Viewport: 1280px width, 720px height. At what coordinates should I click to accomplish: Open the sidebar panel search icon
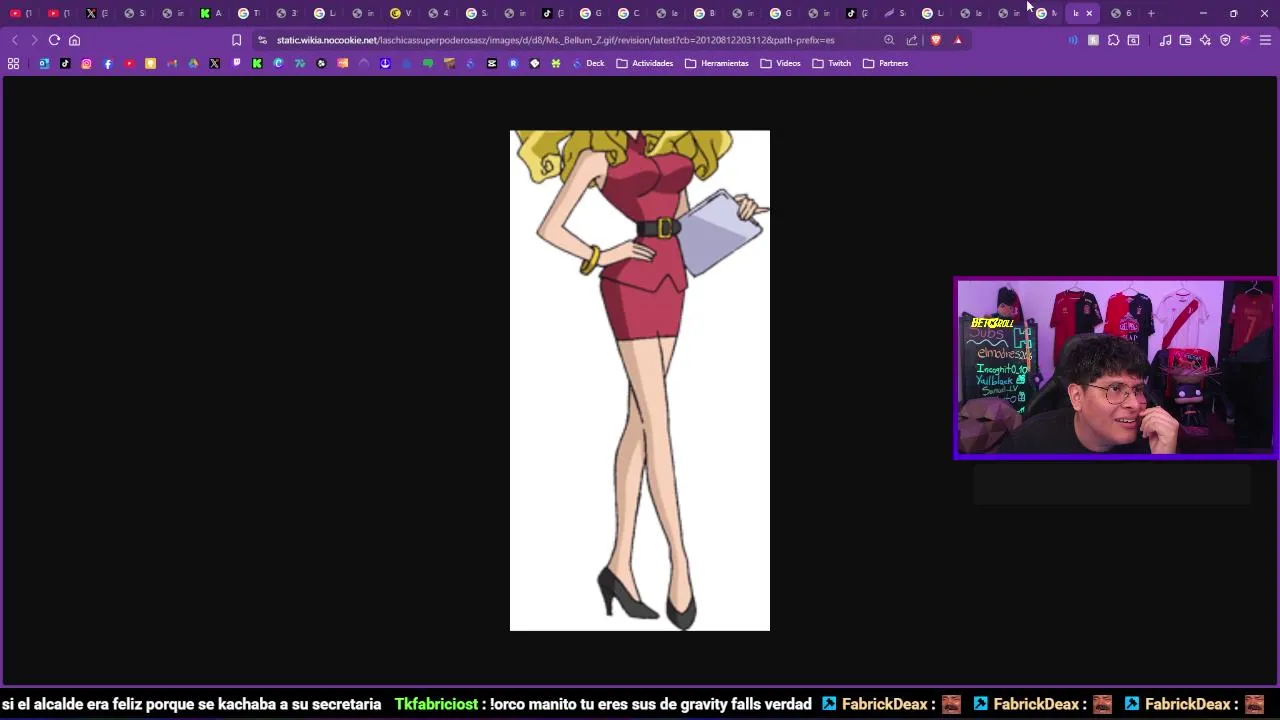point(1133,40)
